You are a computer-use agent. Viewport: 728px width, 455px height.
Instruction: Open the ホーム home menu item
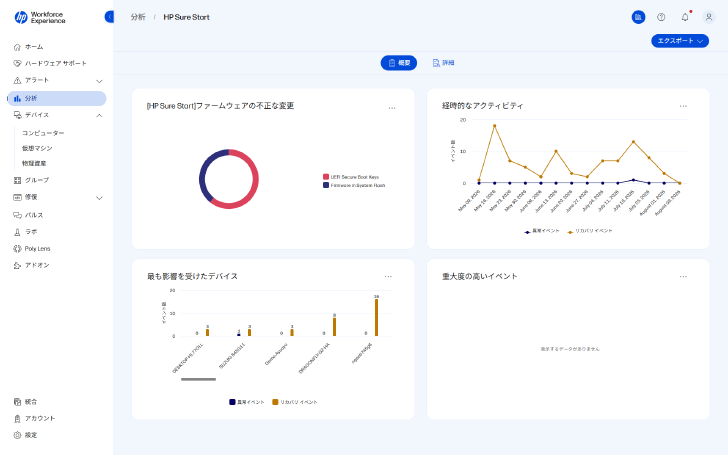coord(34,47)
